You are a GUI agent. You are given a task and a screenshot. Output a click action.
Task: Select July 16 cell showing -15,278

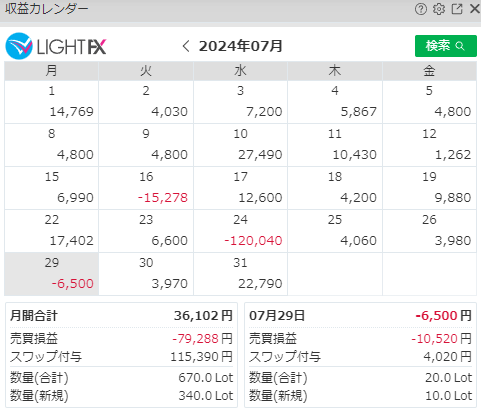(146, 188)
